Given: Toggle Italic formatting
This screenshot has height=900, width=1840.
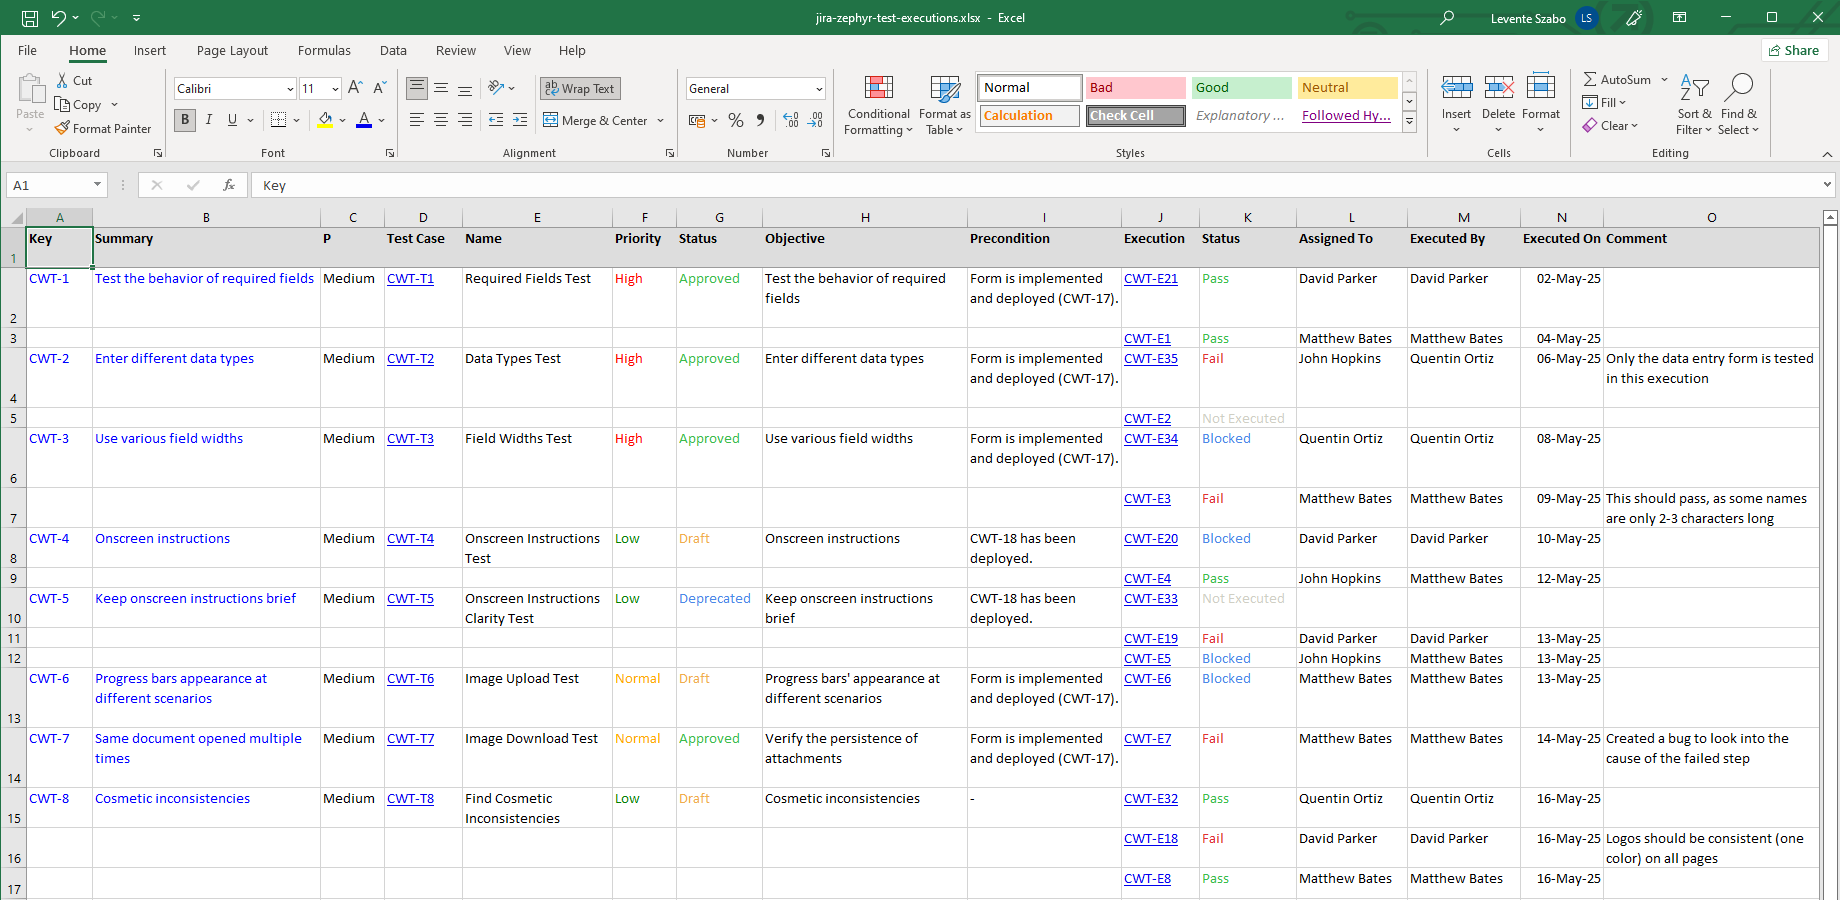Looking at the screenshot, I should tap(209, 120).
